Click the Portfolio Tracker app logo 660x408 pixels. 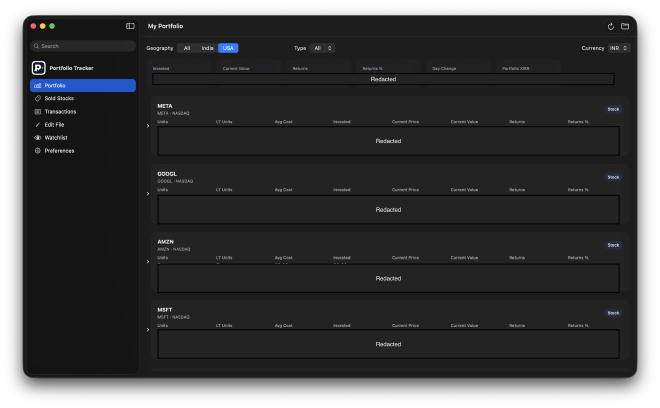tap(38, 68)
